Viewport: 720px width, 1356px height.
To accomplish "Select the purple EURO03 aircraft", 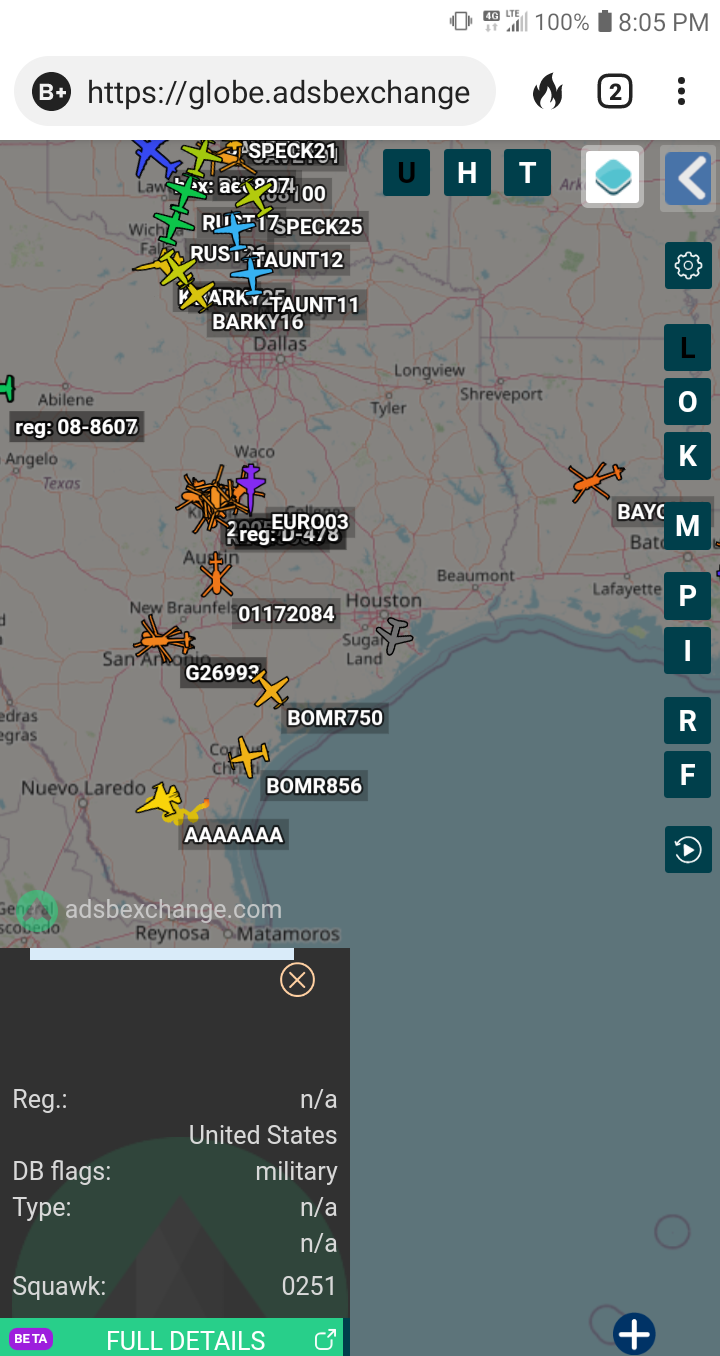I will pos(250,487).
